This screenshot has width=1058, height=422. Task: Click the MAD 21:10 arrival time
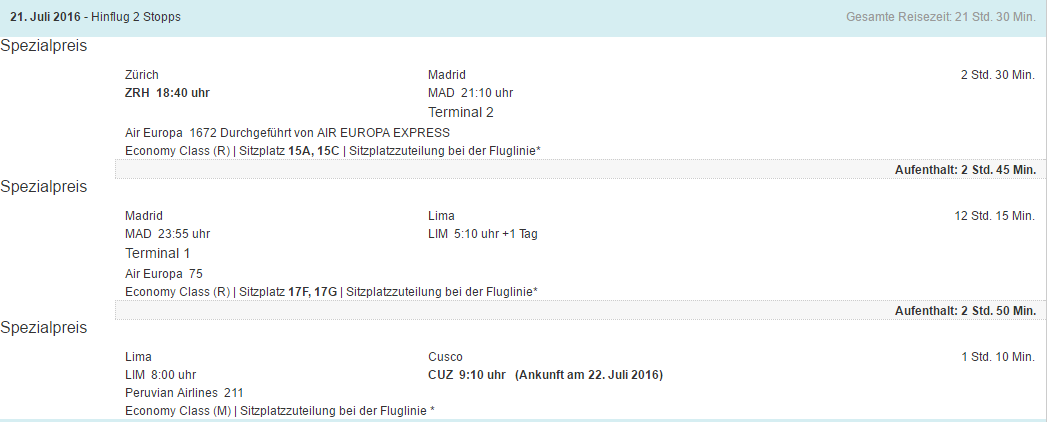pos(470,93)
